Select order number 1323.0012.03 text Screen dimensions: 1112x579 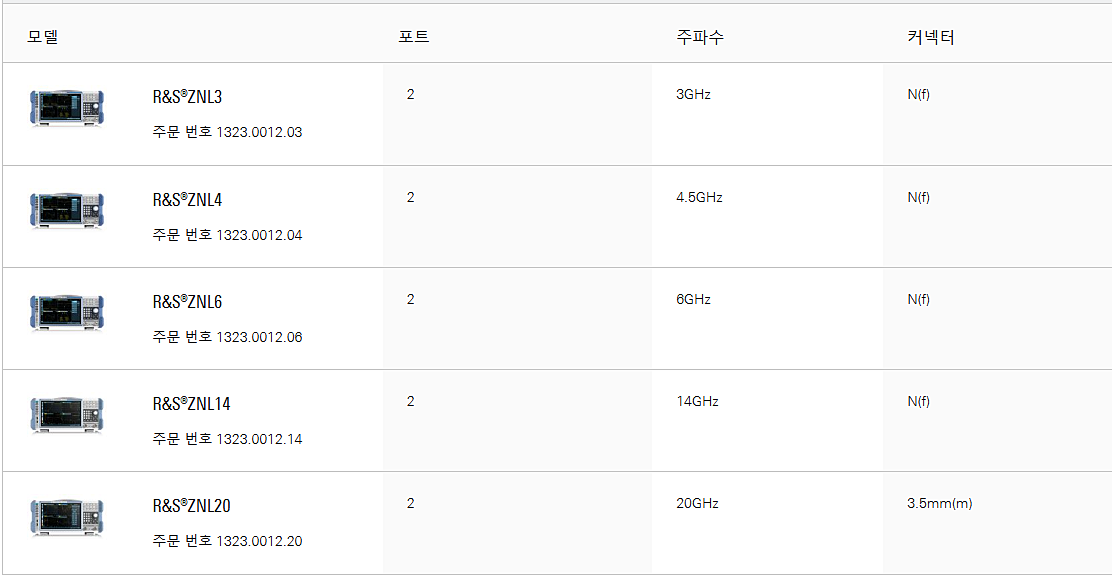(x=260, y=132)
